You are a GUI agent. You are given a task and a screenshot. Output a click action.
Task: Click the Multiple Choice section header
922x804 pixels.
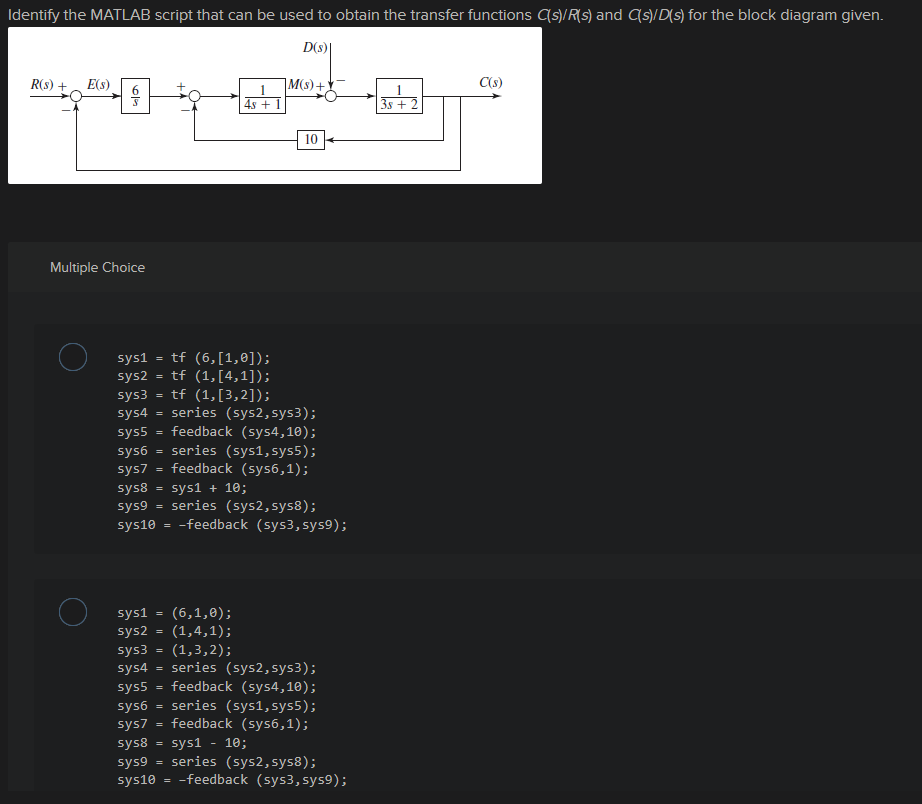click(97, 267)
